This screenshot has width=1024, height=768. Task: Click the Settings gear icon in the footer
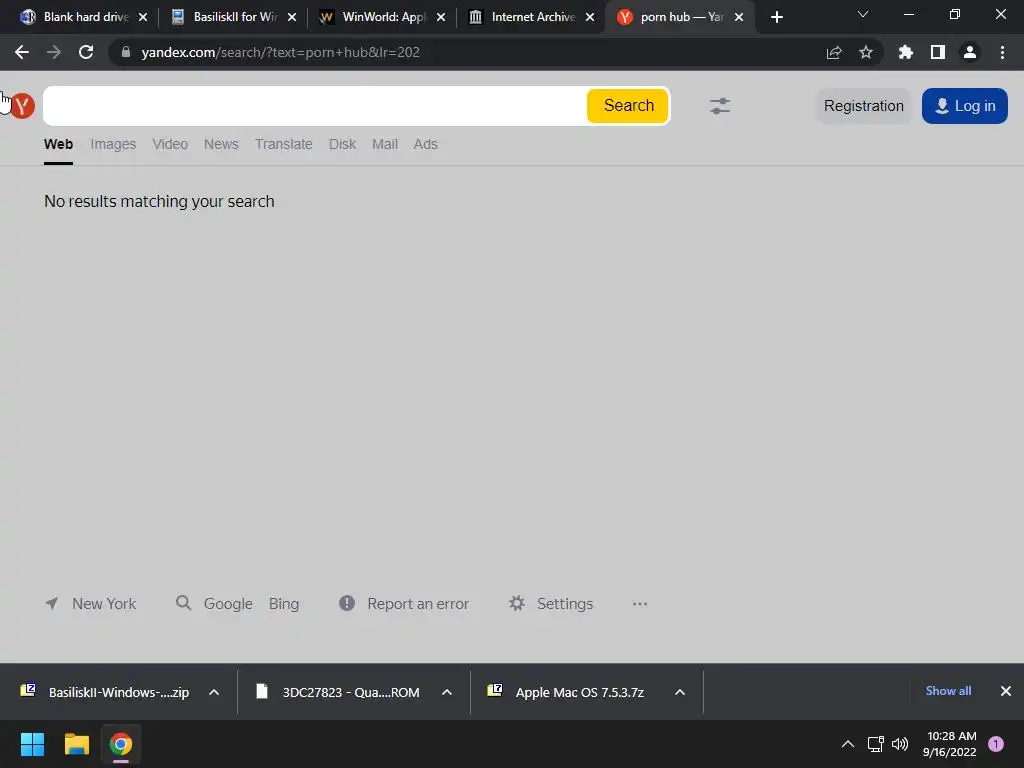point(517,603)
